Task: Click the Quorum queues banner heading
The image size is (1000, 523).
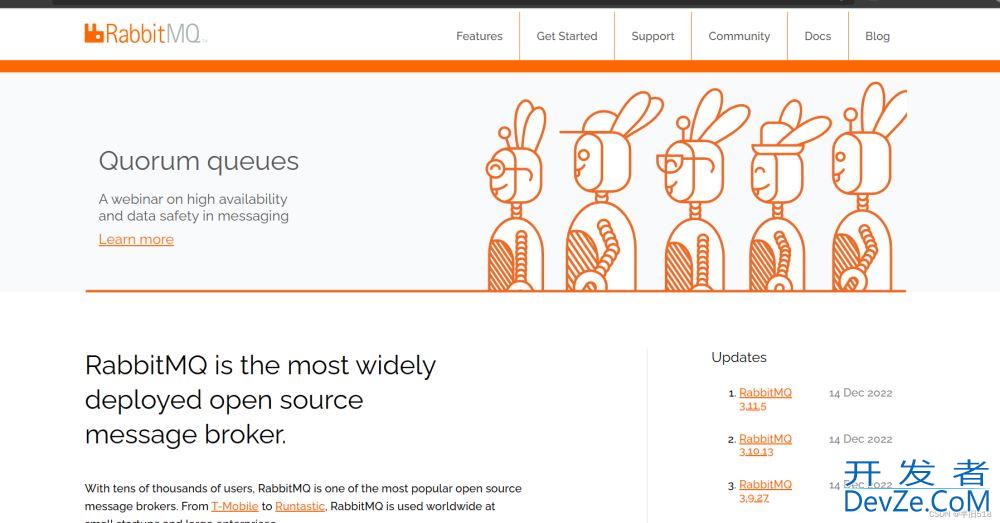Action: (x=198, y=161)
